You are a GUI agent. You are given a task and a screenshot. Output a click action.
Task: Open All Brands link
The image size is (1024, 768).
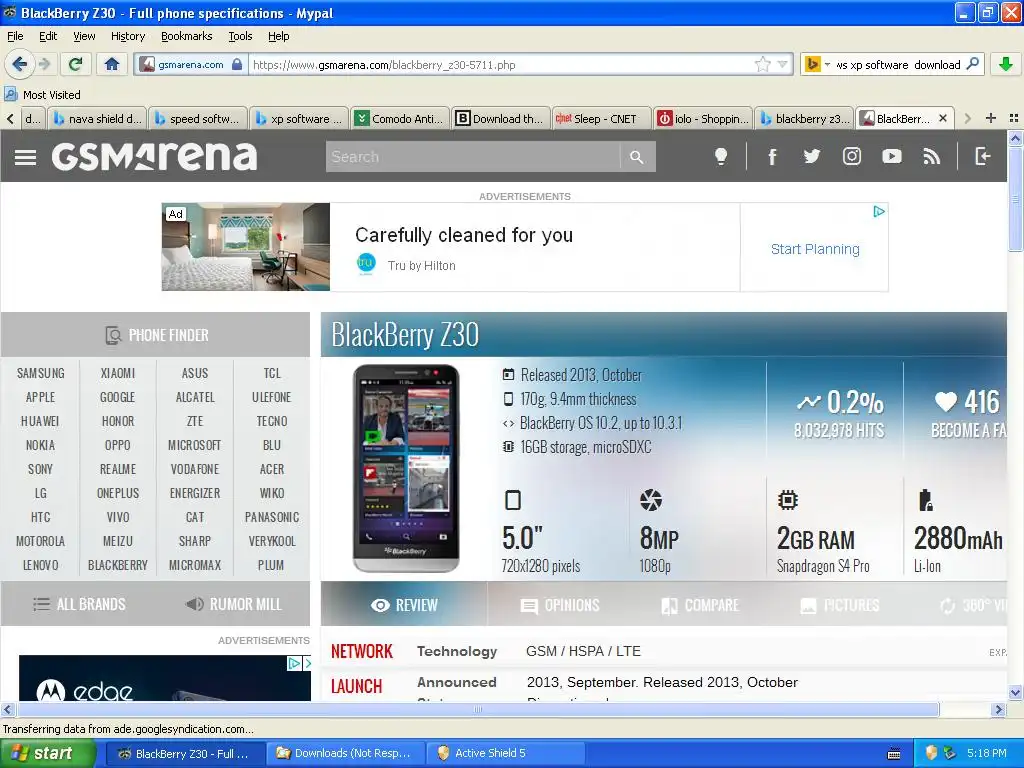point(79,604)
